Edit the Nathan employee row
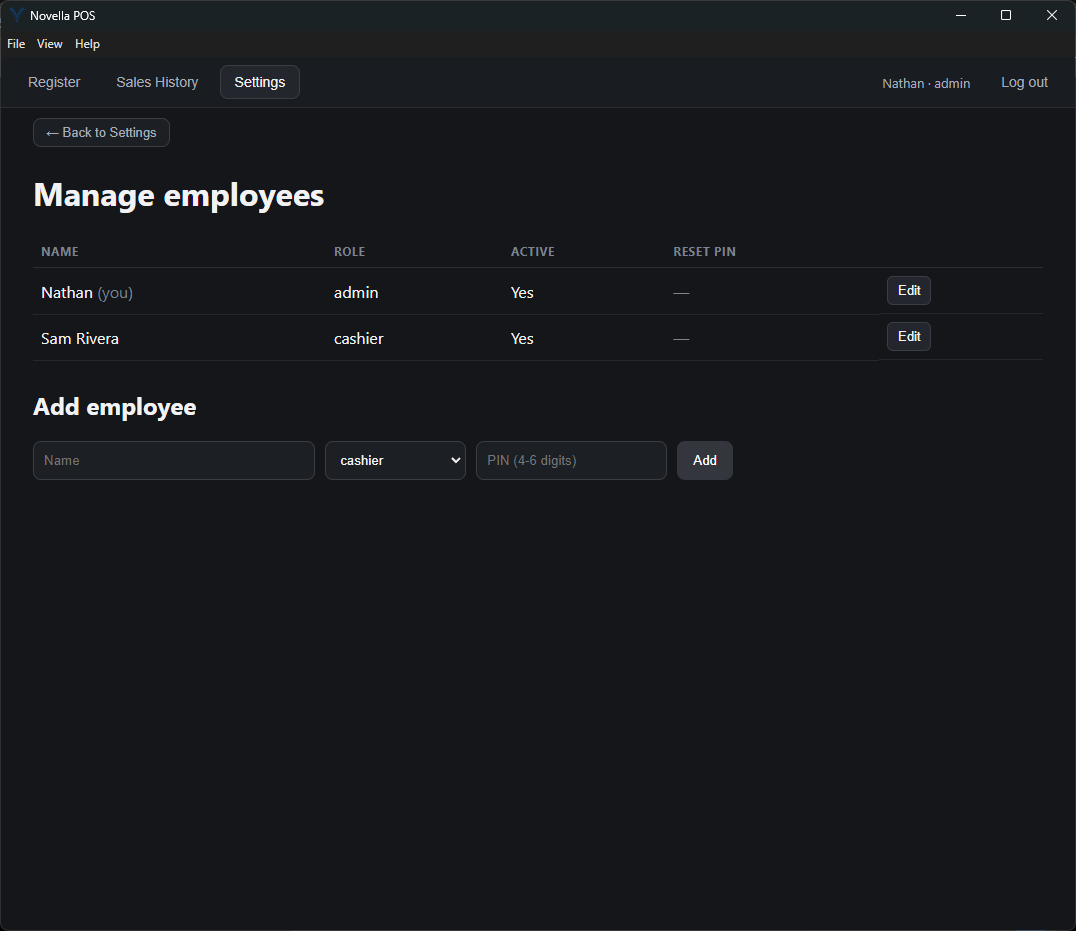 [909, 290]
